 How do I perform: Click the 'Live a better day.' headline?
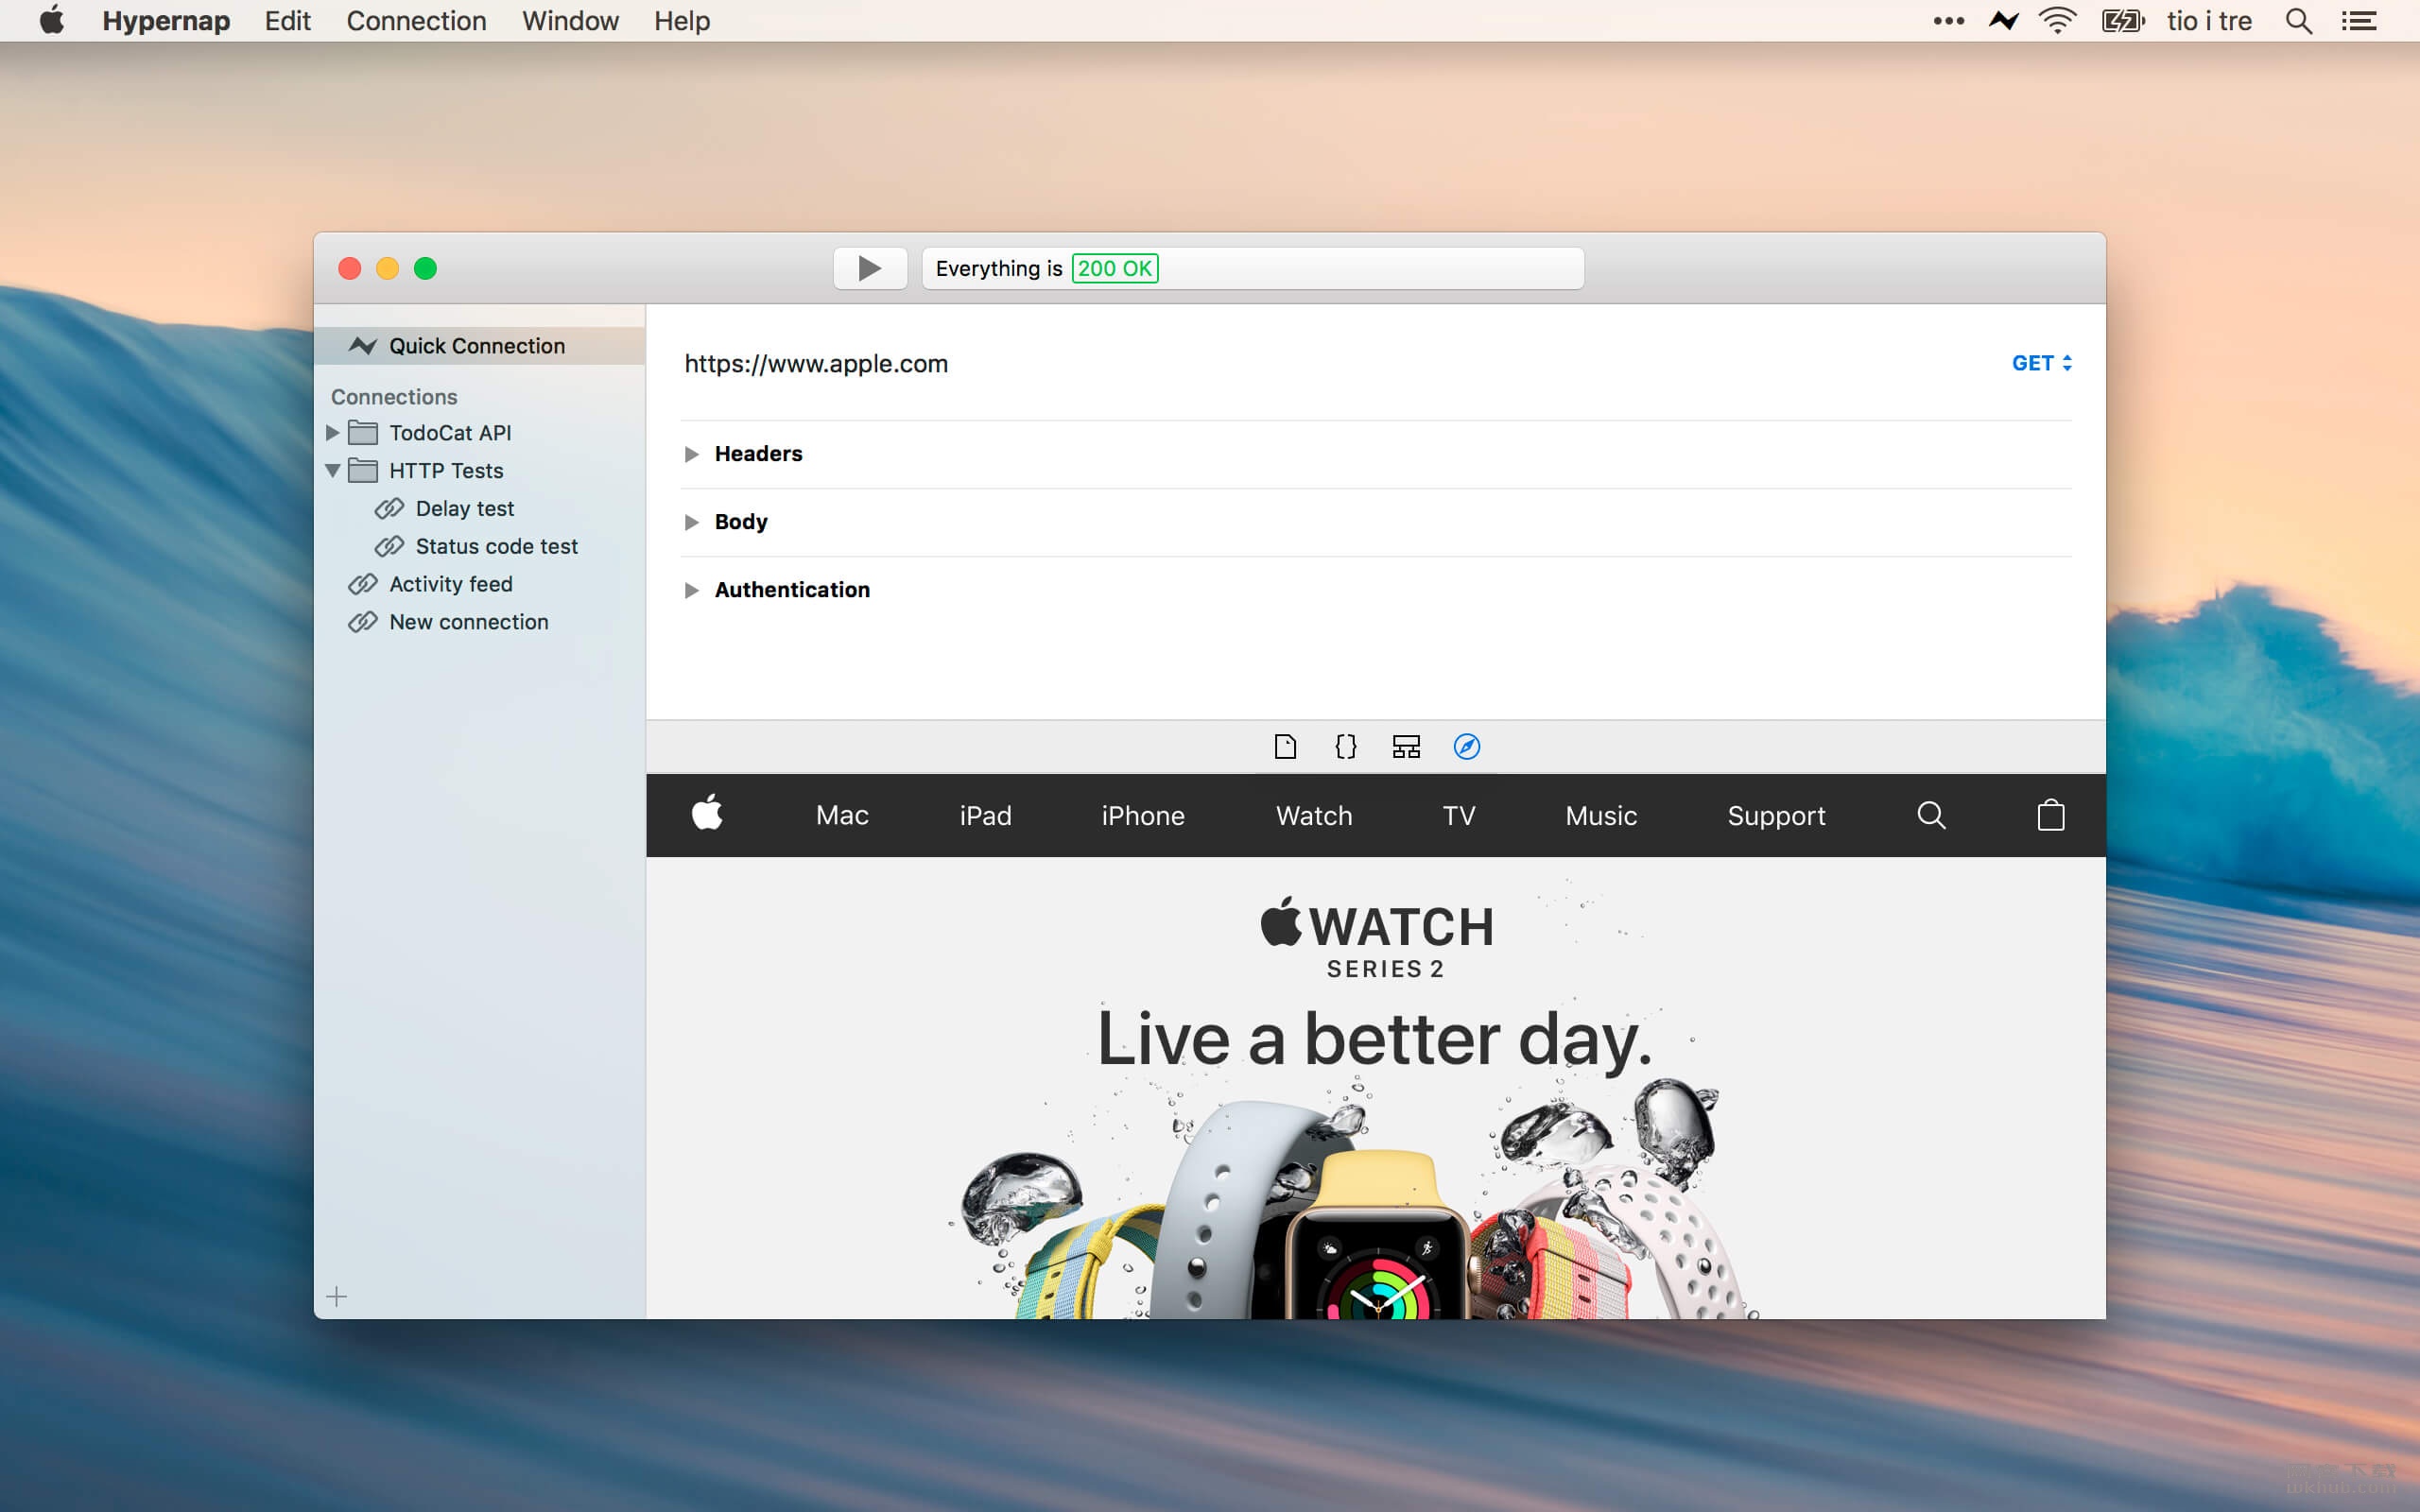[1375, 1041]
